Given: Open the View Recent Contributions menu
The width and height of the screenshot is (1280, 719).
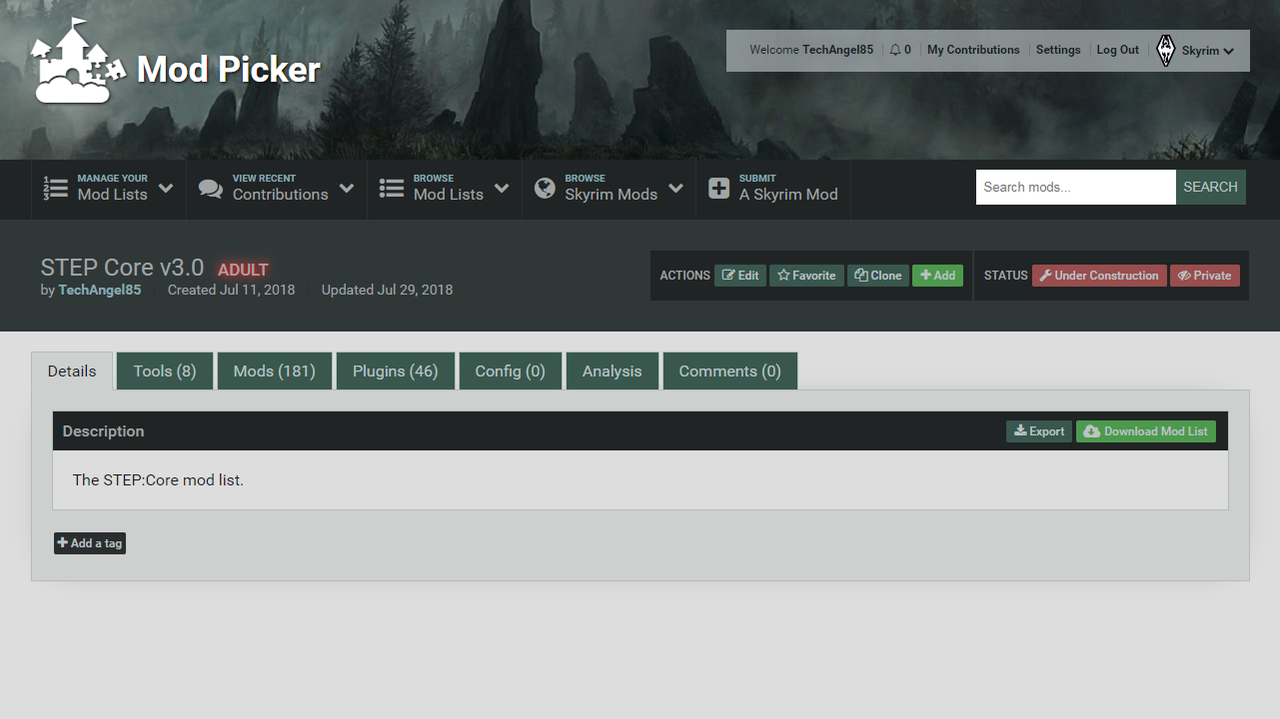Looking at the screenshot, I should (276, 189).
